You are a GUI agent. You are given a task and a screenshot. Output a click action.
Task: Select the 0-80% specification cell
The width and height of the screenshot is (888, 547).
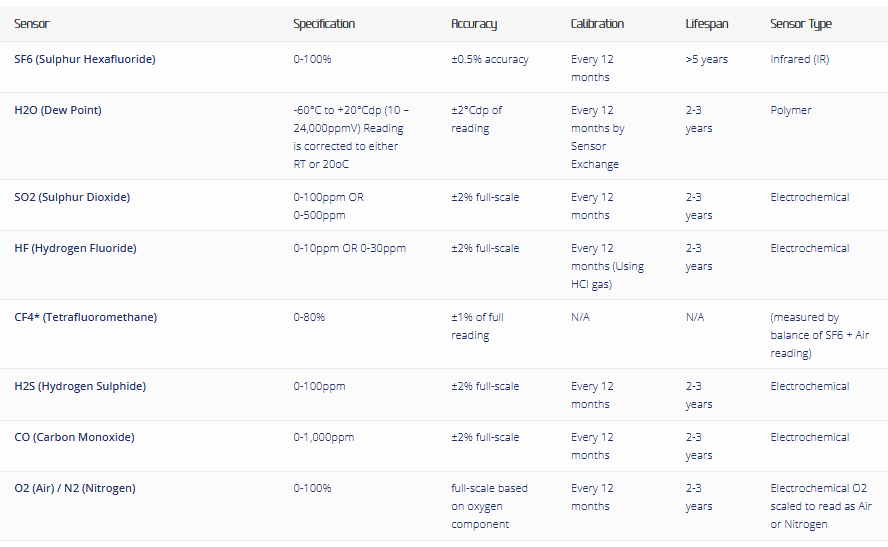309,317
